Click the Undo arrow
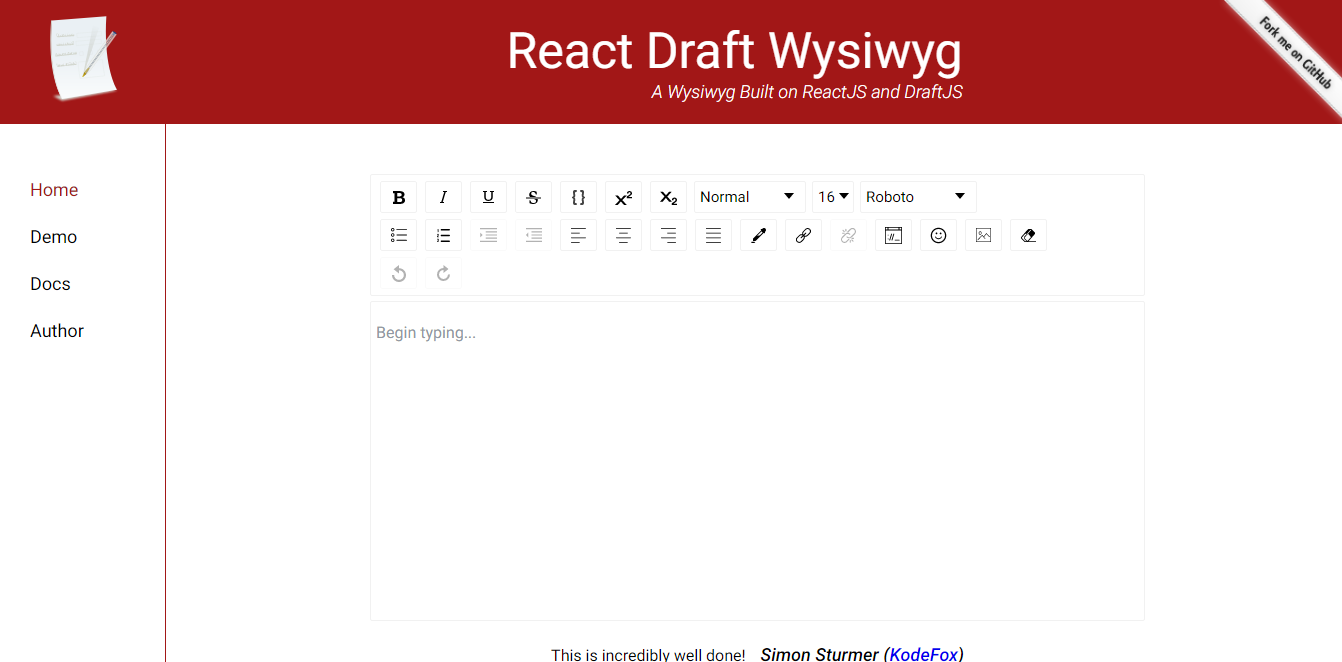This screenshot has width=1342, height=662. (398, 273)
